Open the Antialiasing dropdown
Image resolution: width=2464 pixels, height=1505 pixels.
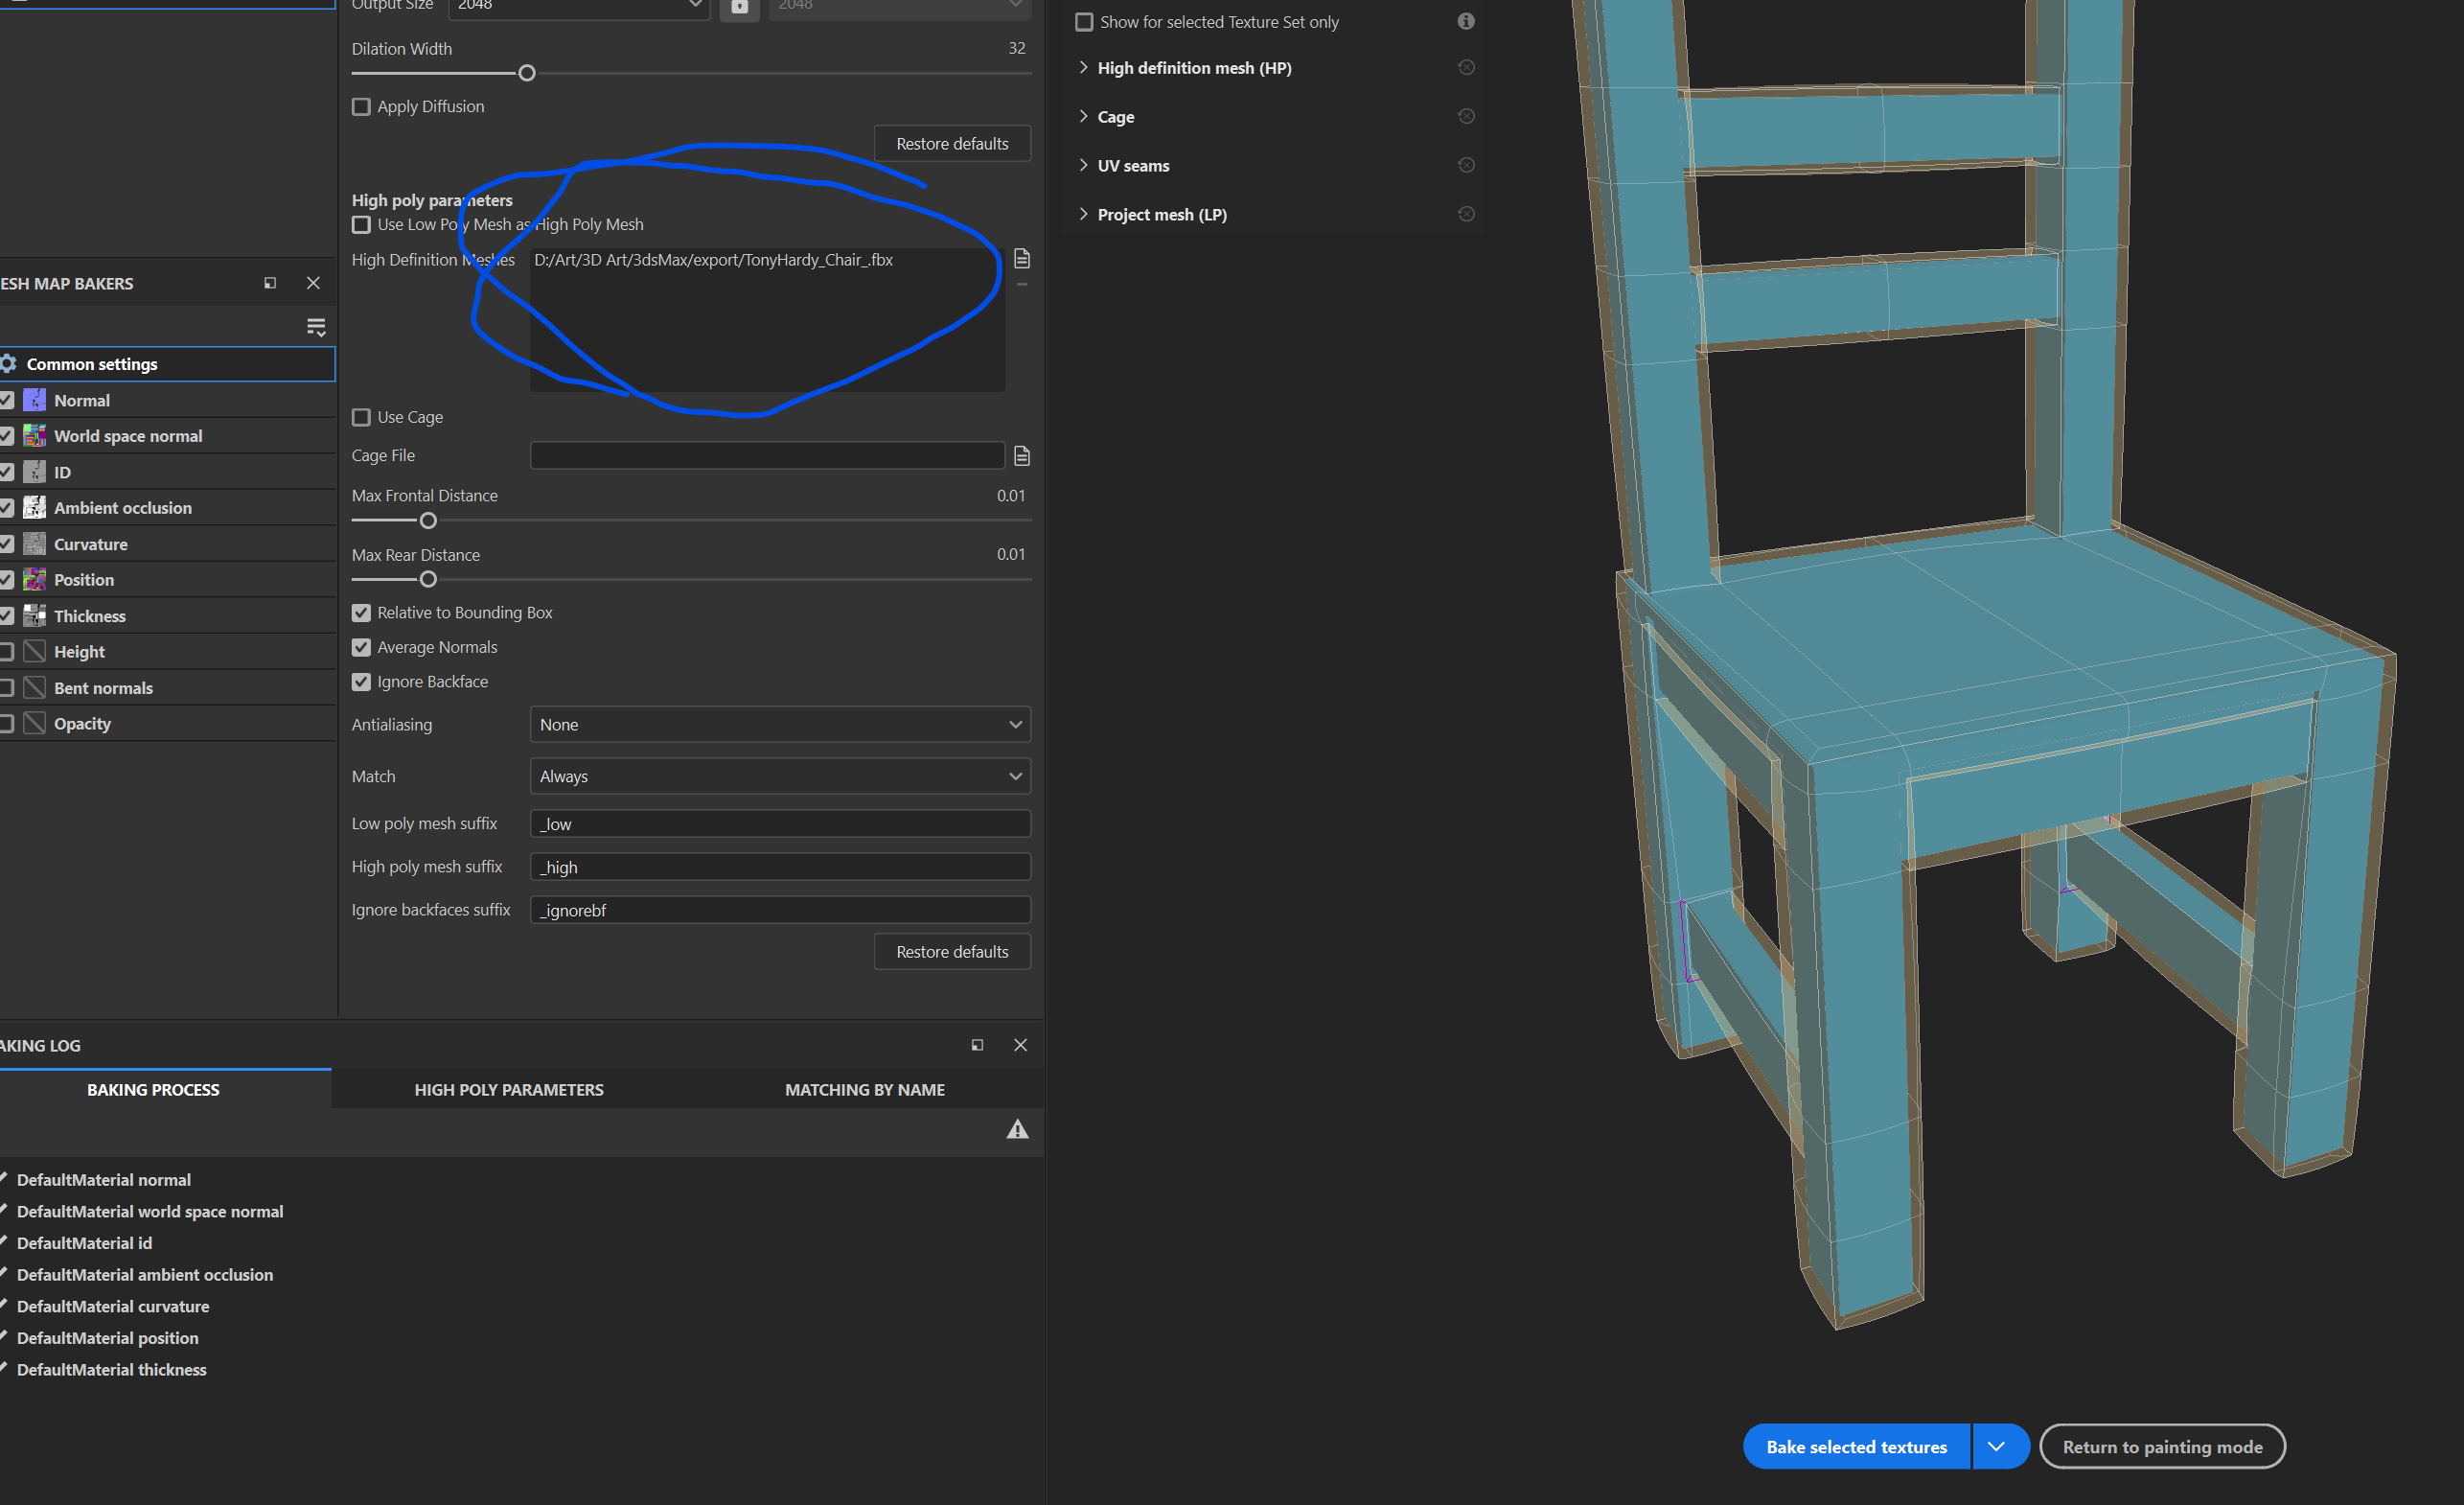(778, 724)
